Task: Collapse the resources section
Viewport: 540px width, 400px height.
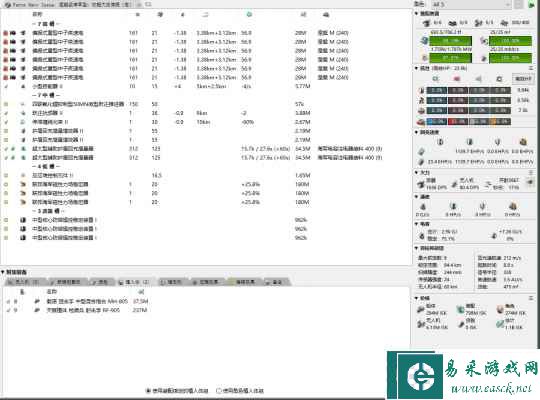Action: (416, 13)
